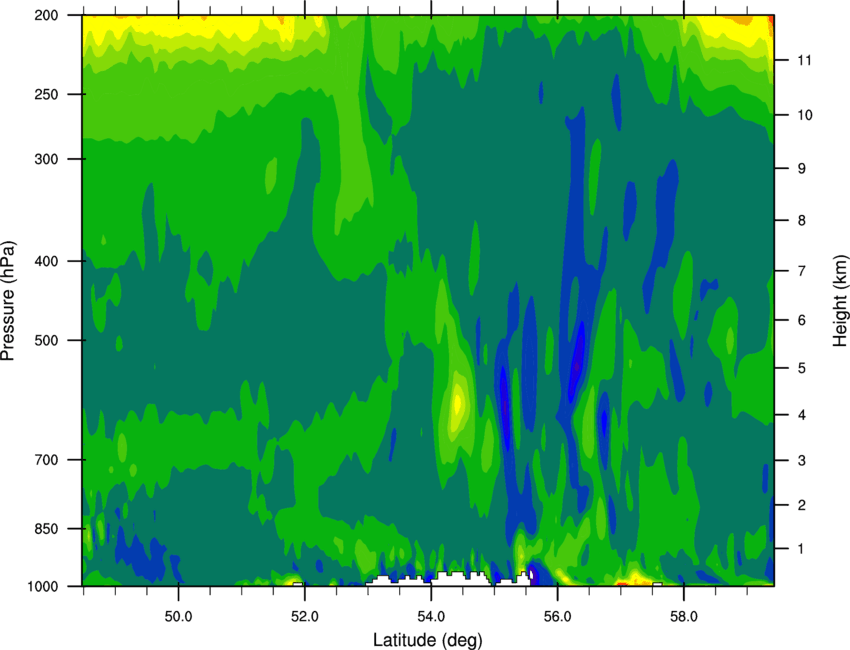Image resolution: width=850 pixels, height=650 pixels.
Task: Click the 5 km height label
Action: pyautogui.click(x=802, y=368)
